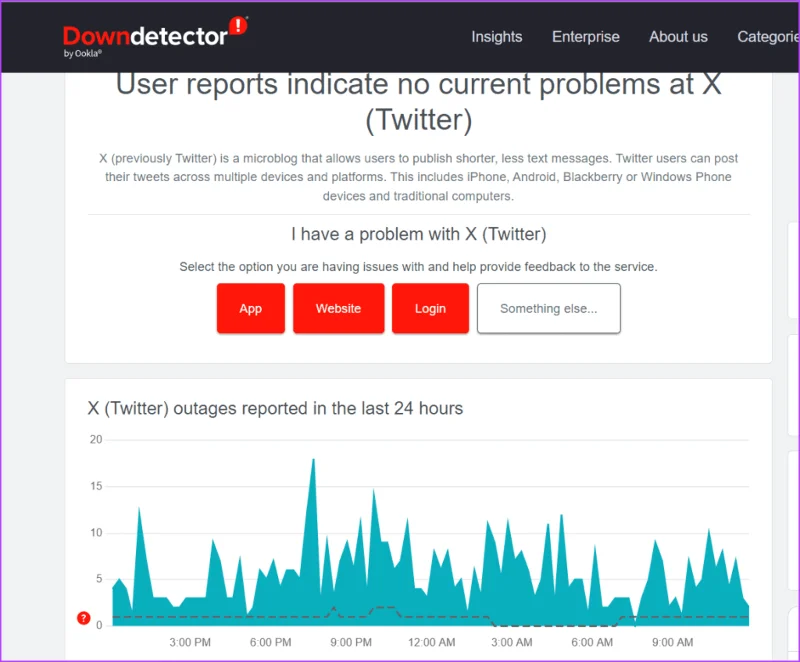Click the red question mark baseline icon

tap(84, 618)
